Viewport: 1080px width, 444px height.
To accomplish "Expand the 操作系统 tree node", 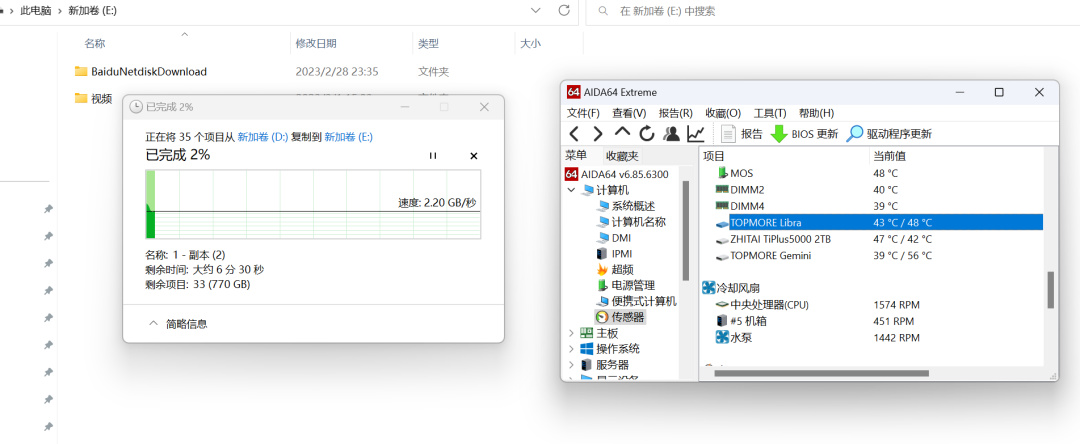I will [571, 349].
